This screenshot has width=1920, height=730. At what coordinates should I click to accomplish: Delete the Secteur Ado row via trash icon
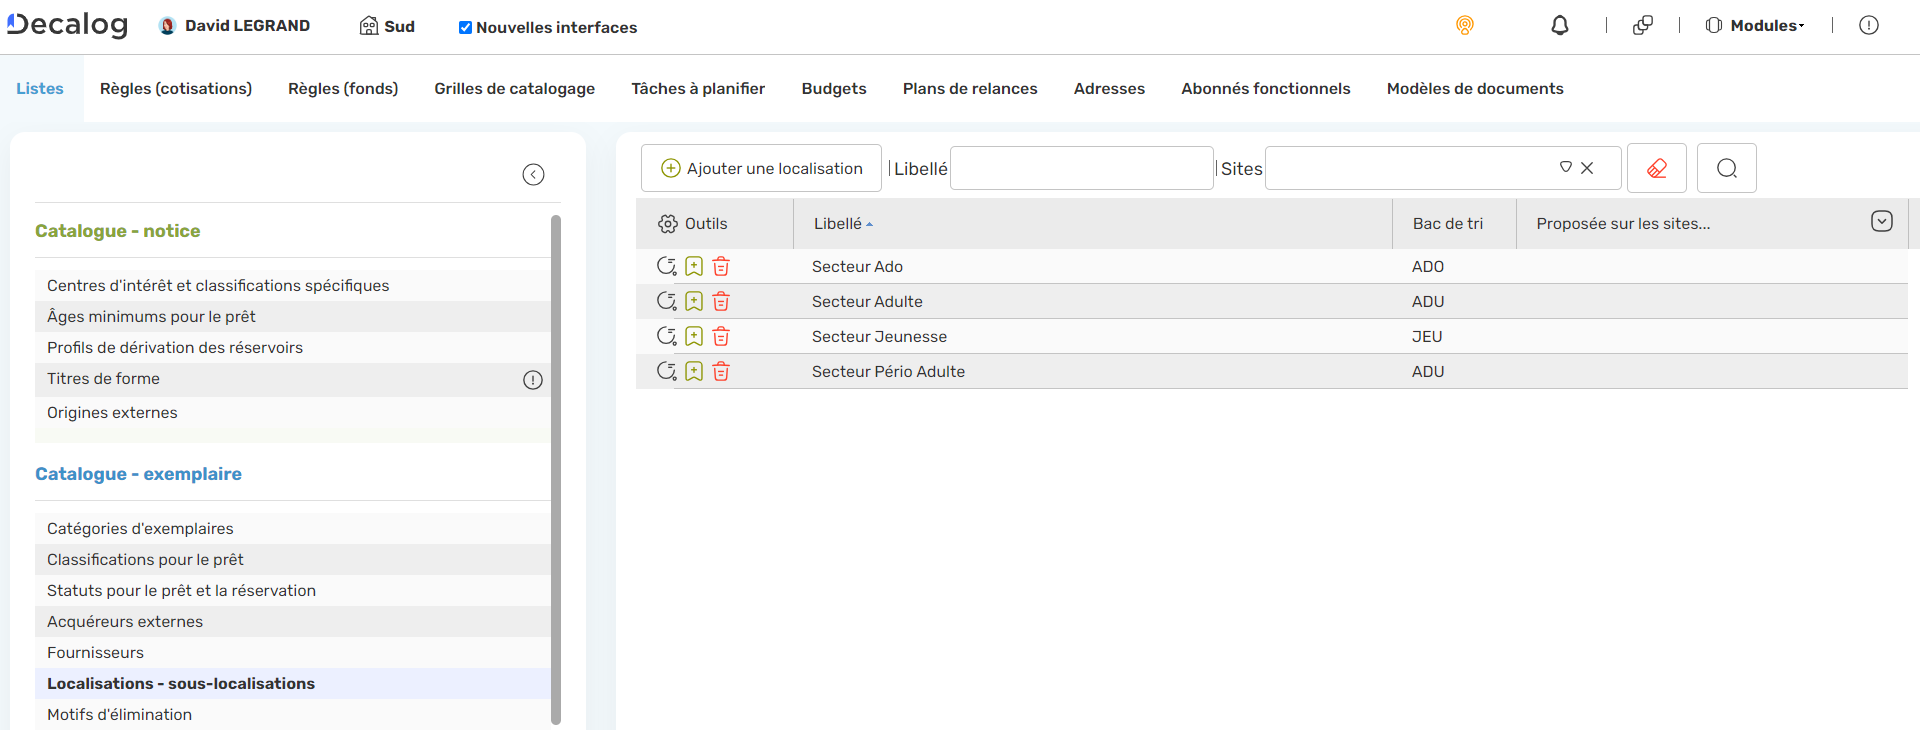721,267
